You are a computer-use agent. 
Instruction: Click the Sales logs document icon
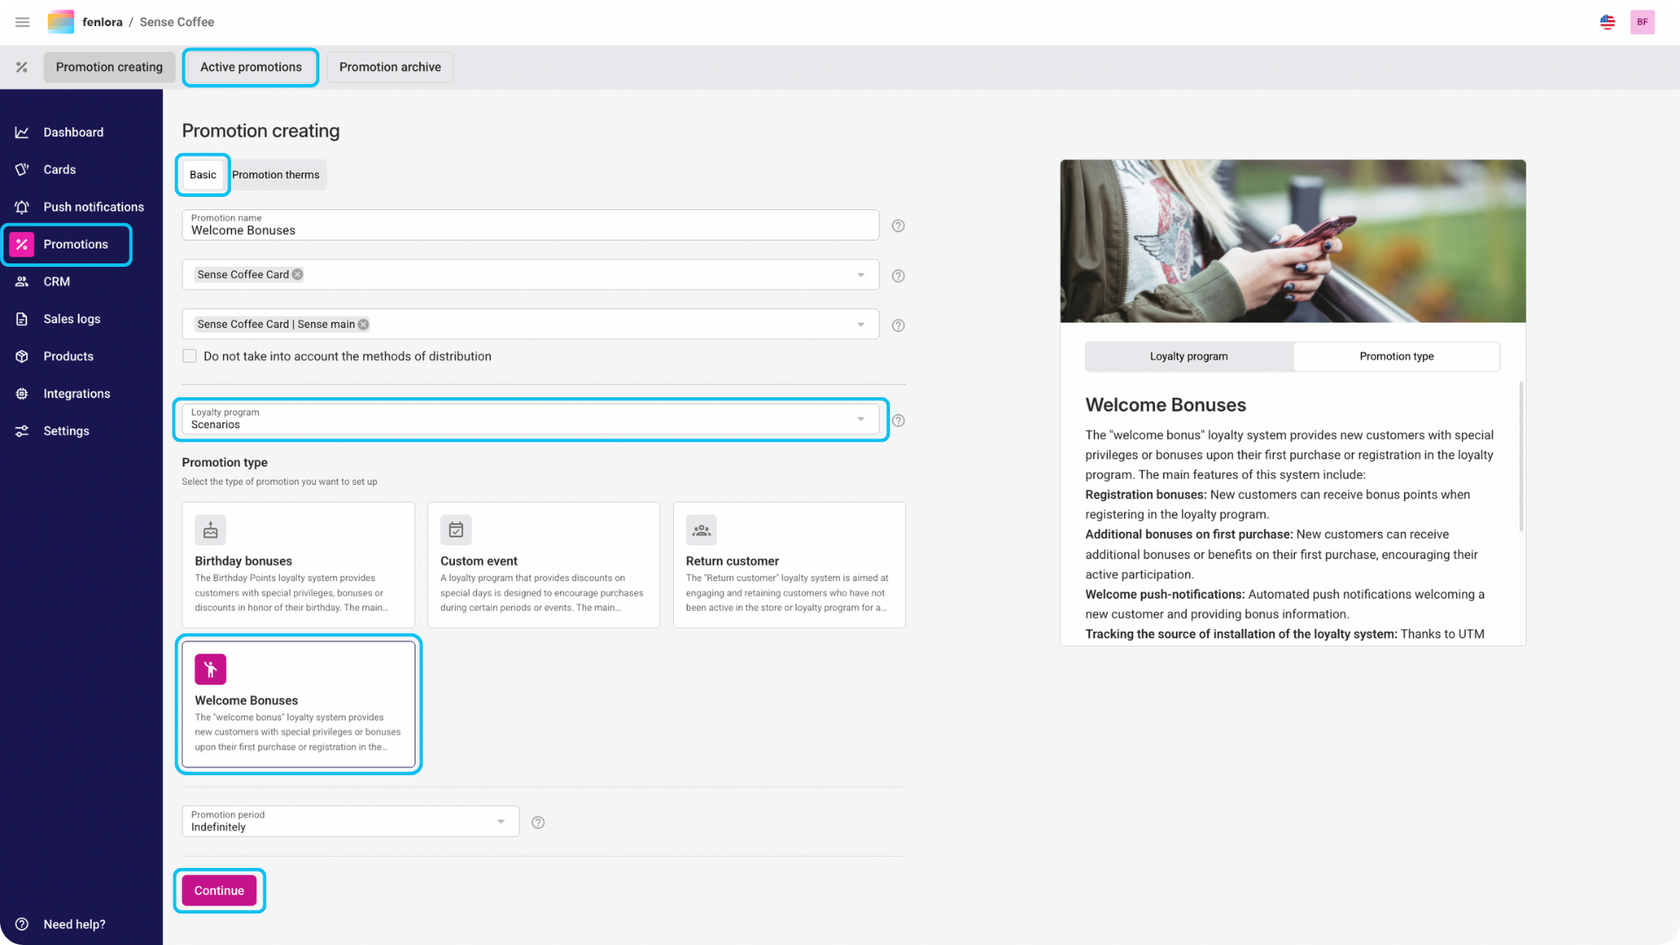22,319
